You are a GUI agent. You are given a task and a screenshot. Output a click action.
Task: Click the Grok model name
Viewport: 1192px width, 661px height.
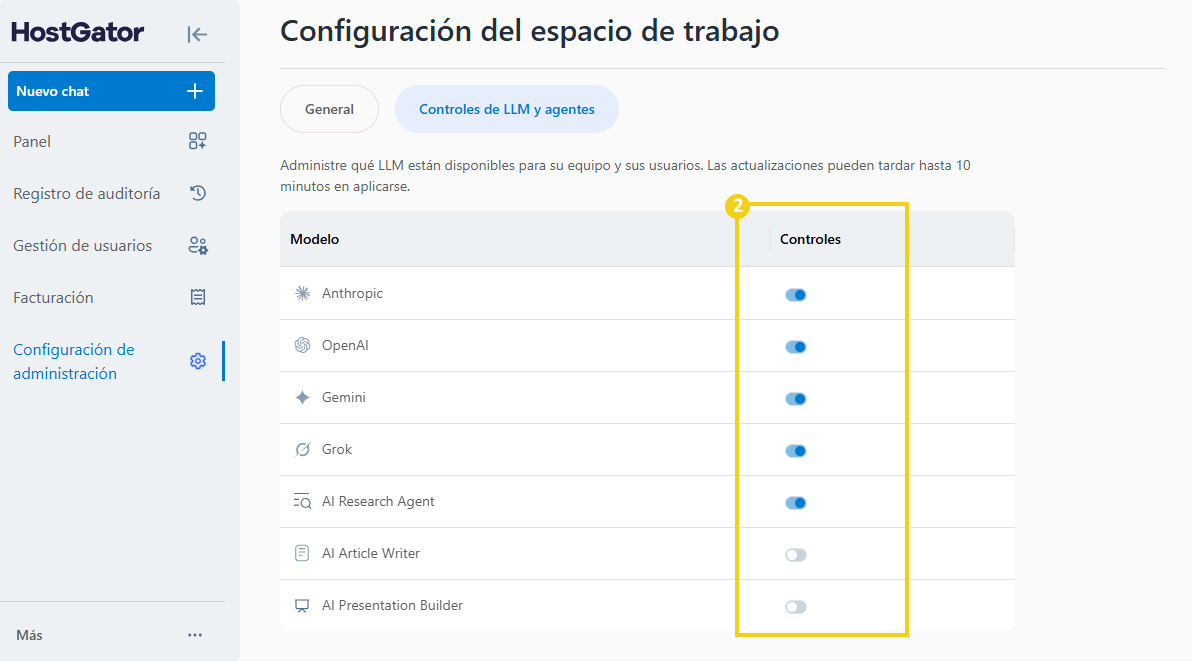(337, 449)
